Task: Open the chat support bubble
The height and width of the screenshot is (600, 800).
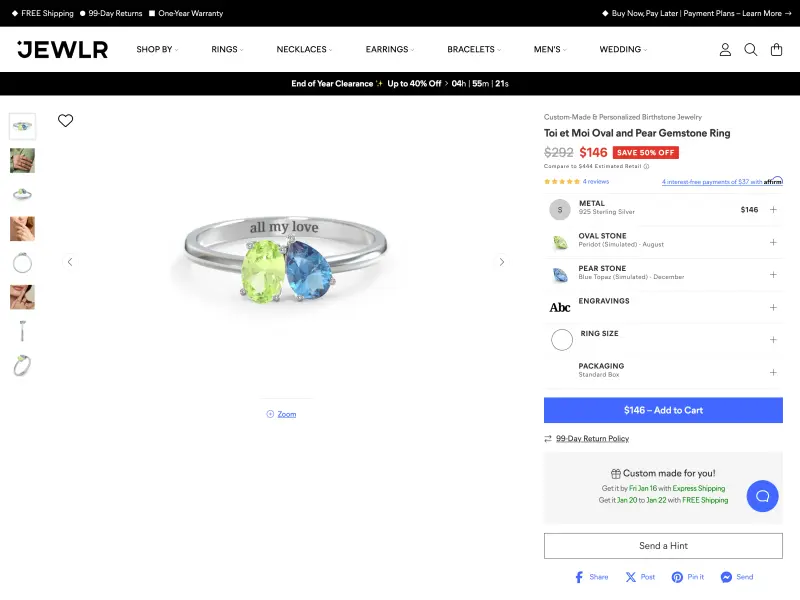Action: point(762,496)
